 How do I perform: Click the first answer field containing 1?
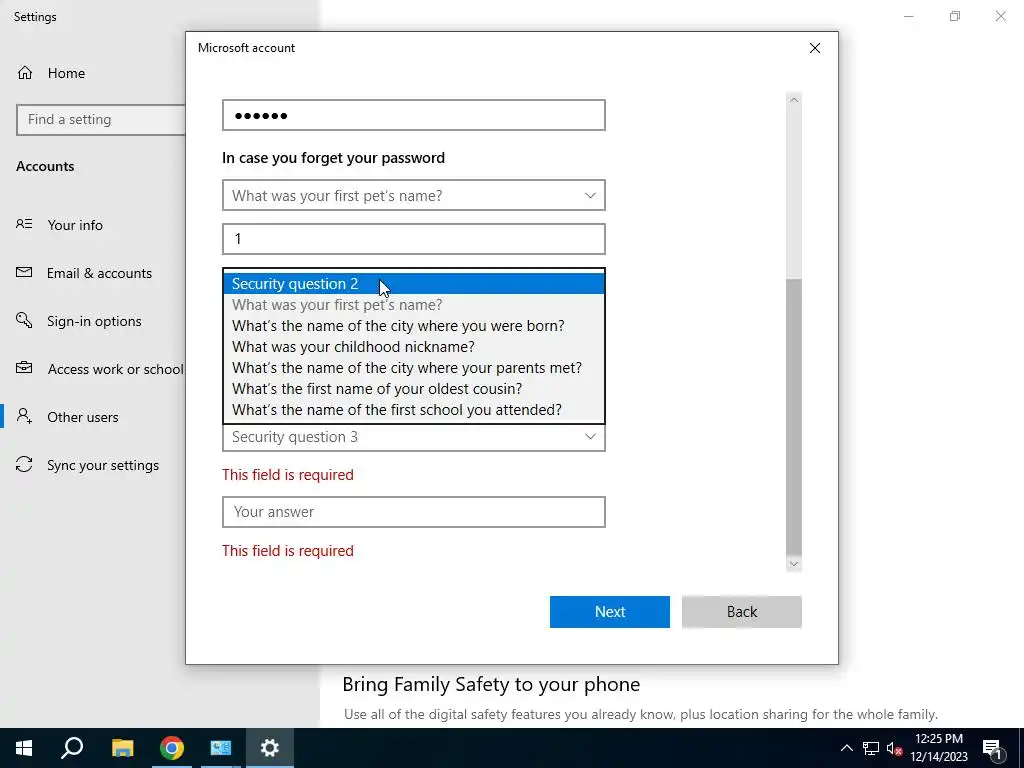click(x=413, y=239)
